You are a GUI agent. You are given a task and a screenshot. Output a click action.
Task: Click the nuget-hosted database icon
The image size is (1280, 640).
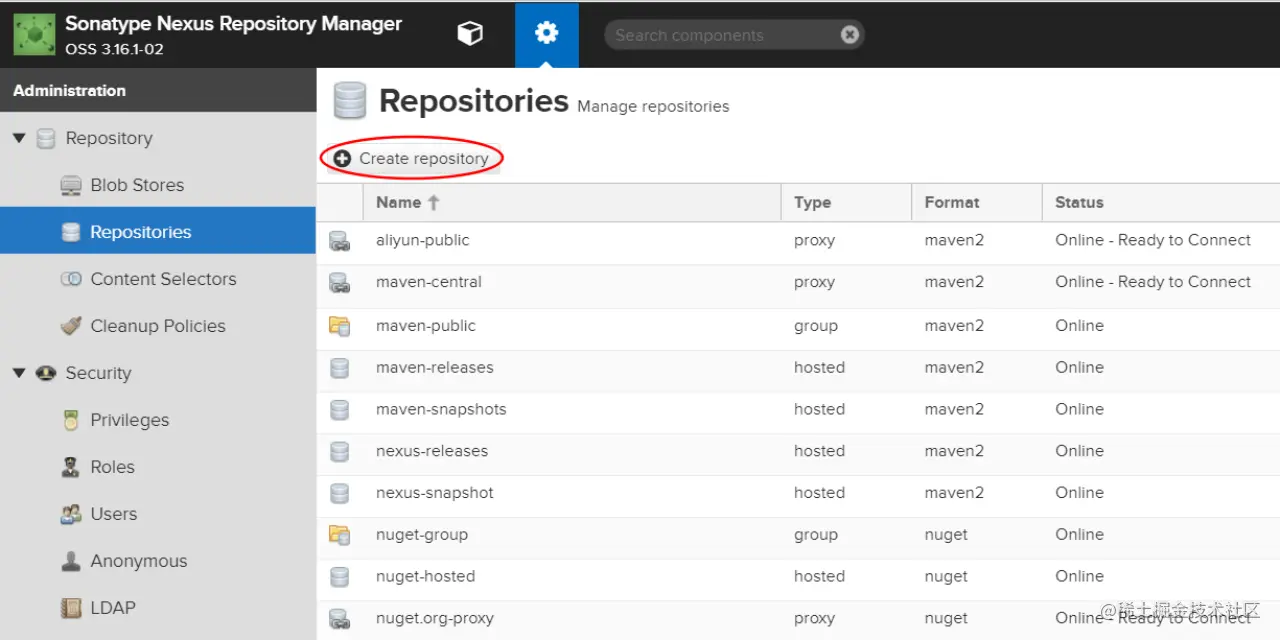(x=339, y=577)
